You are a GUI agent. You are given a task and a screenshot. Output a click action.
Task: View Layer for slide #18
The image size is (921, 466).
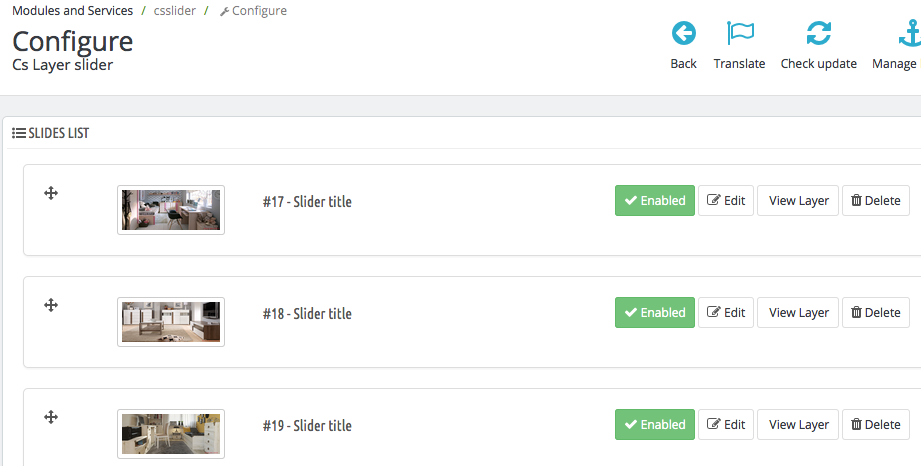click(x=798, y=312)
